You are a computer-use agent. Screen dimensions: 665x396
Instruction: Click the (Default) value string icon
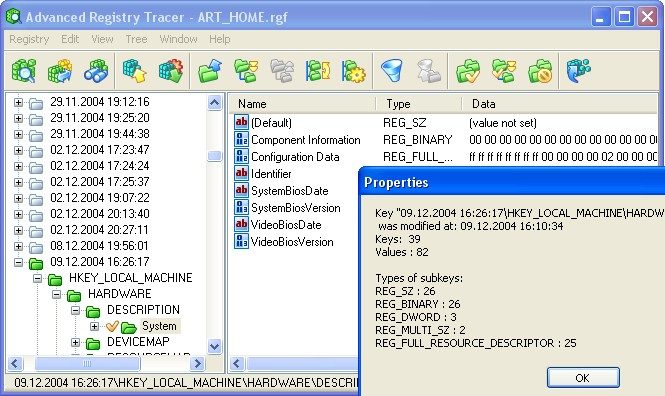point(241,123)
